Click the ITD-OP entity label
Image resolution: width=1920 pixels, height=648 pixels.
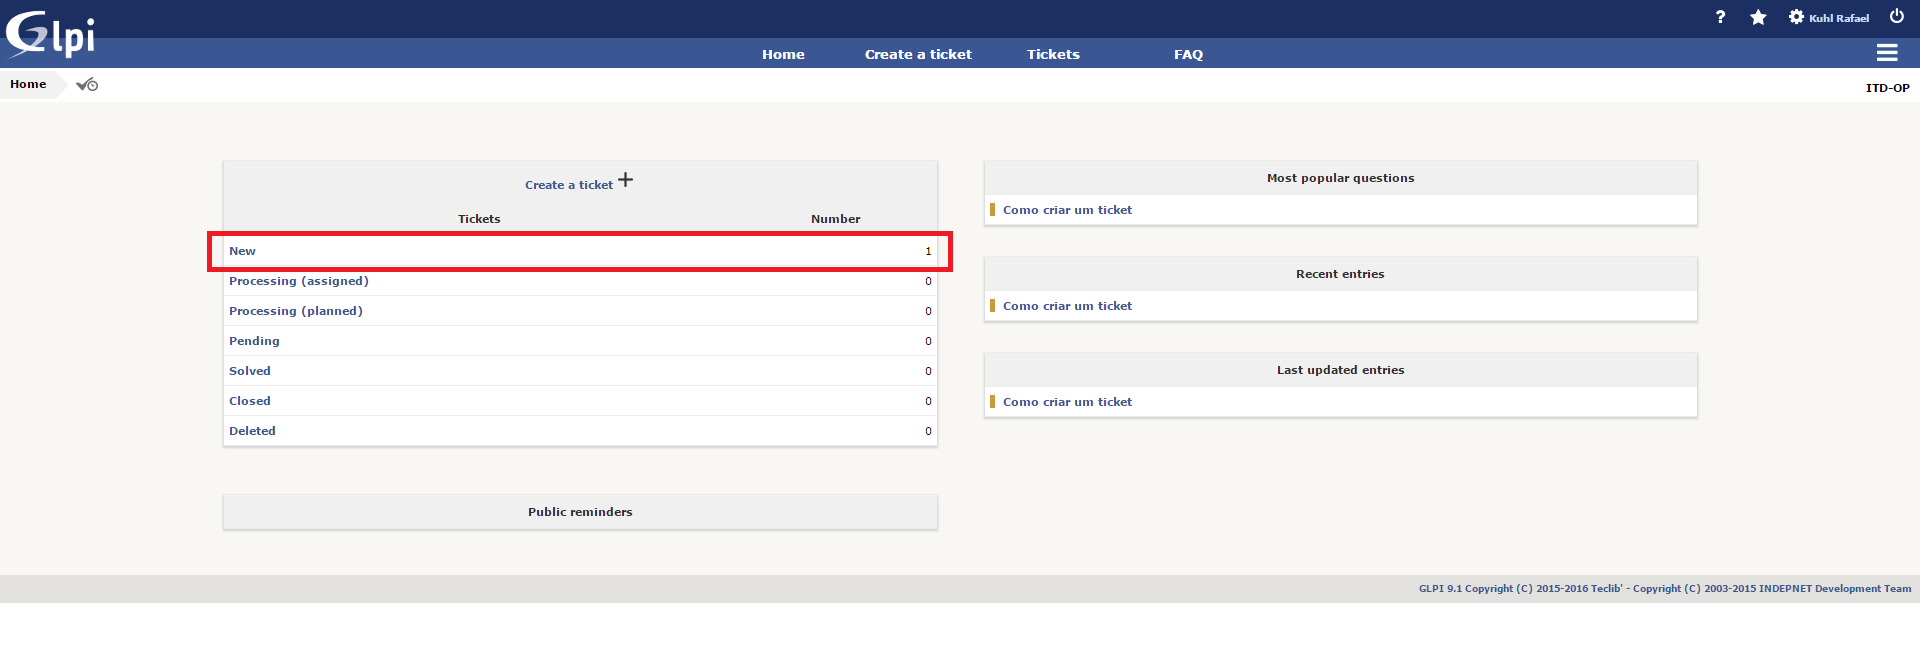(1887, 88)
